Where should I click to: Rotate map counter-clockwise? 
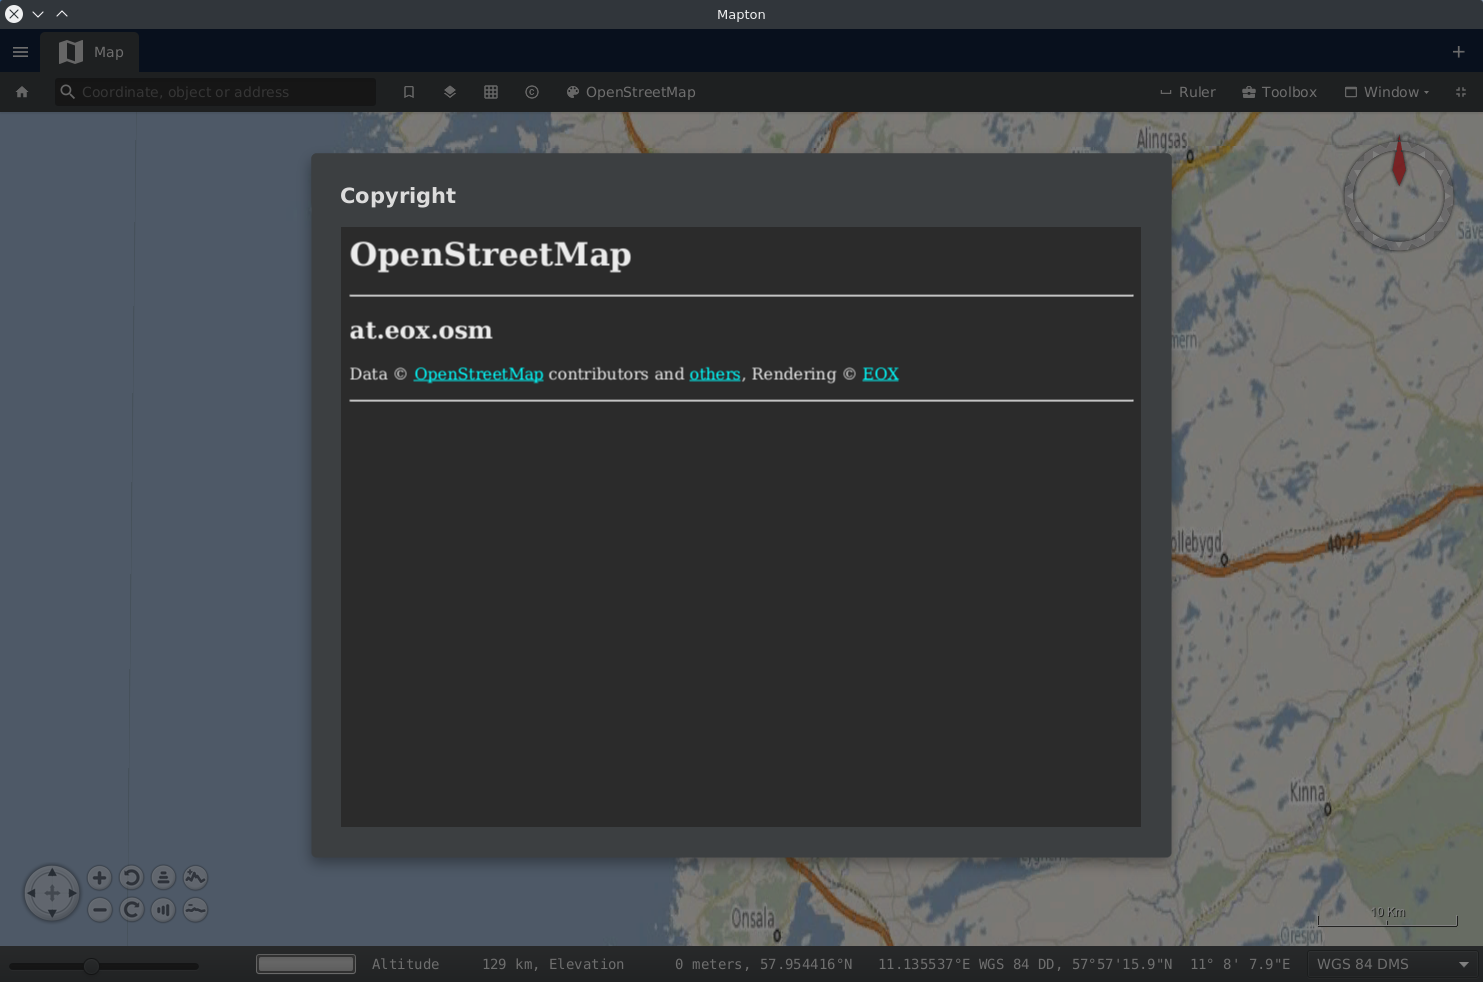click(x=131, y=878)
